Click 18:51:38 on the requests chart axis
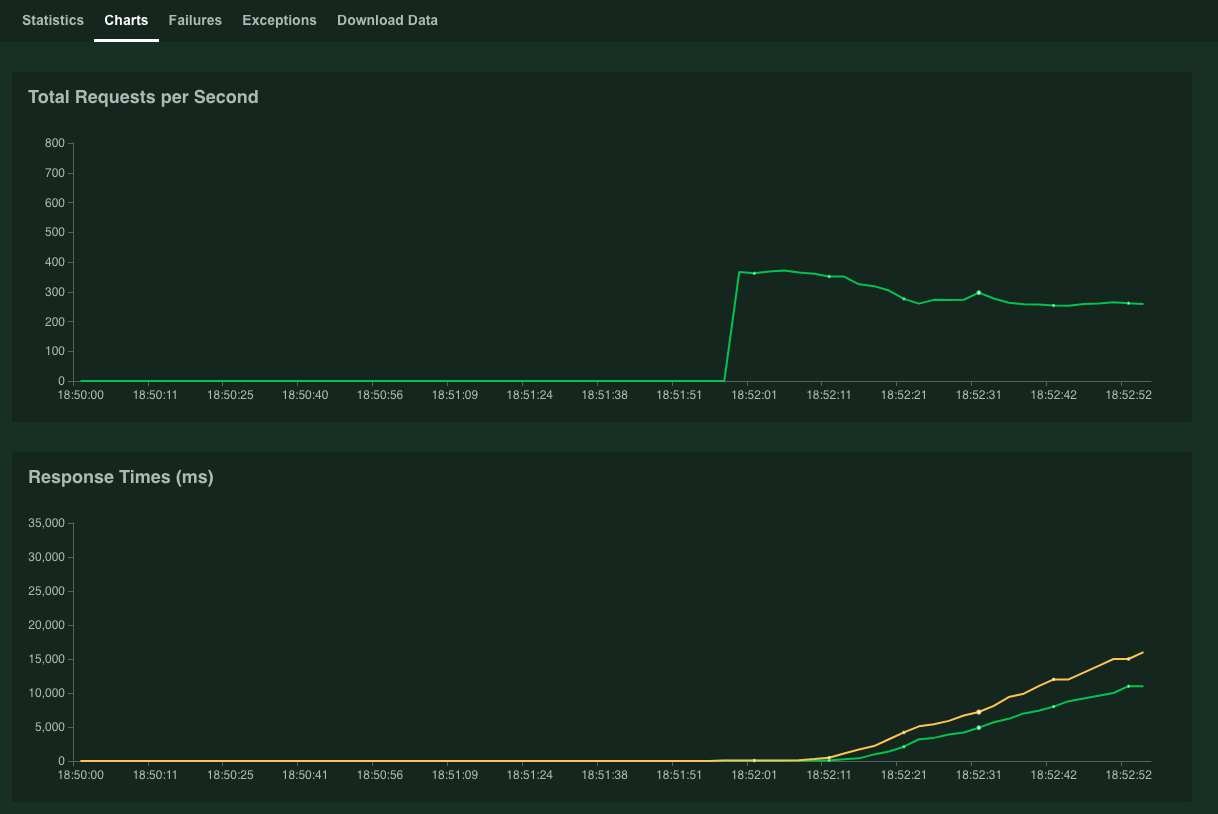 [x=604, y=395]
